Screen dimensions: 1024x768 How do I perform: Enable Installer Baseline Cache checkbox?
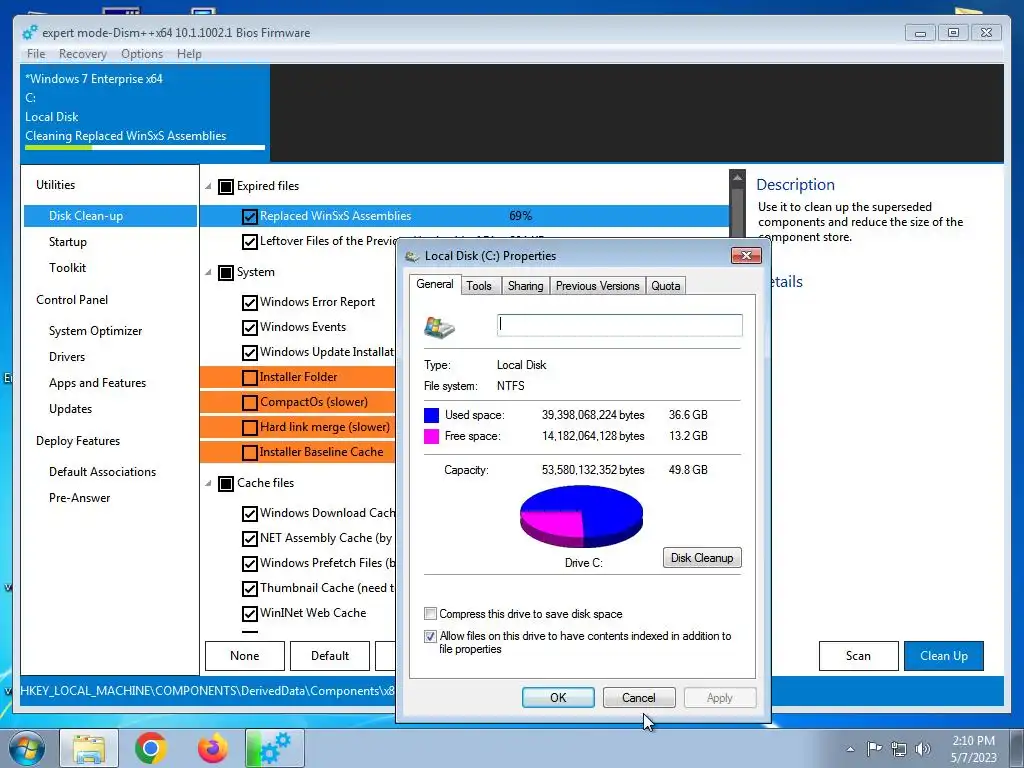click(249, 453)
